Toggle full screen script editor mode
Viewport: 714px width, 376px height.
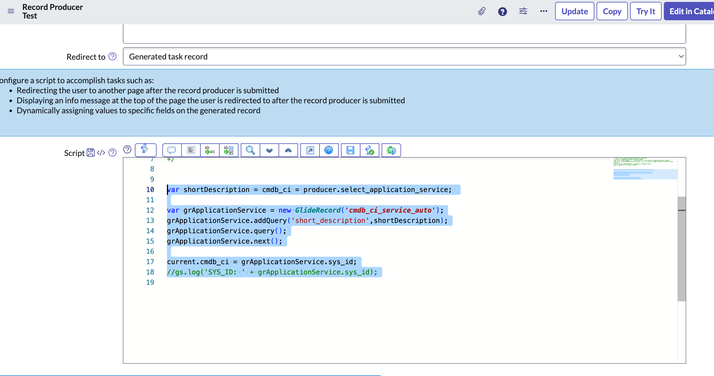(x=310, y=150)
